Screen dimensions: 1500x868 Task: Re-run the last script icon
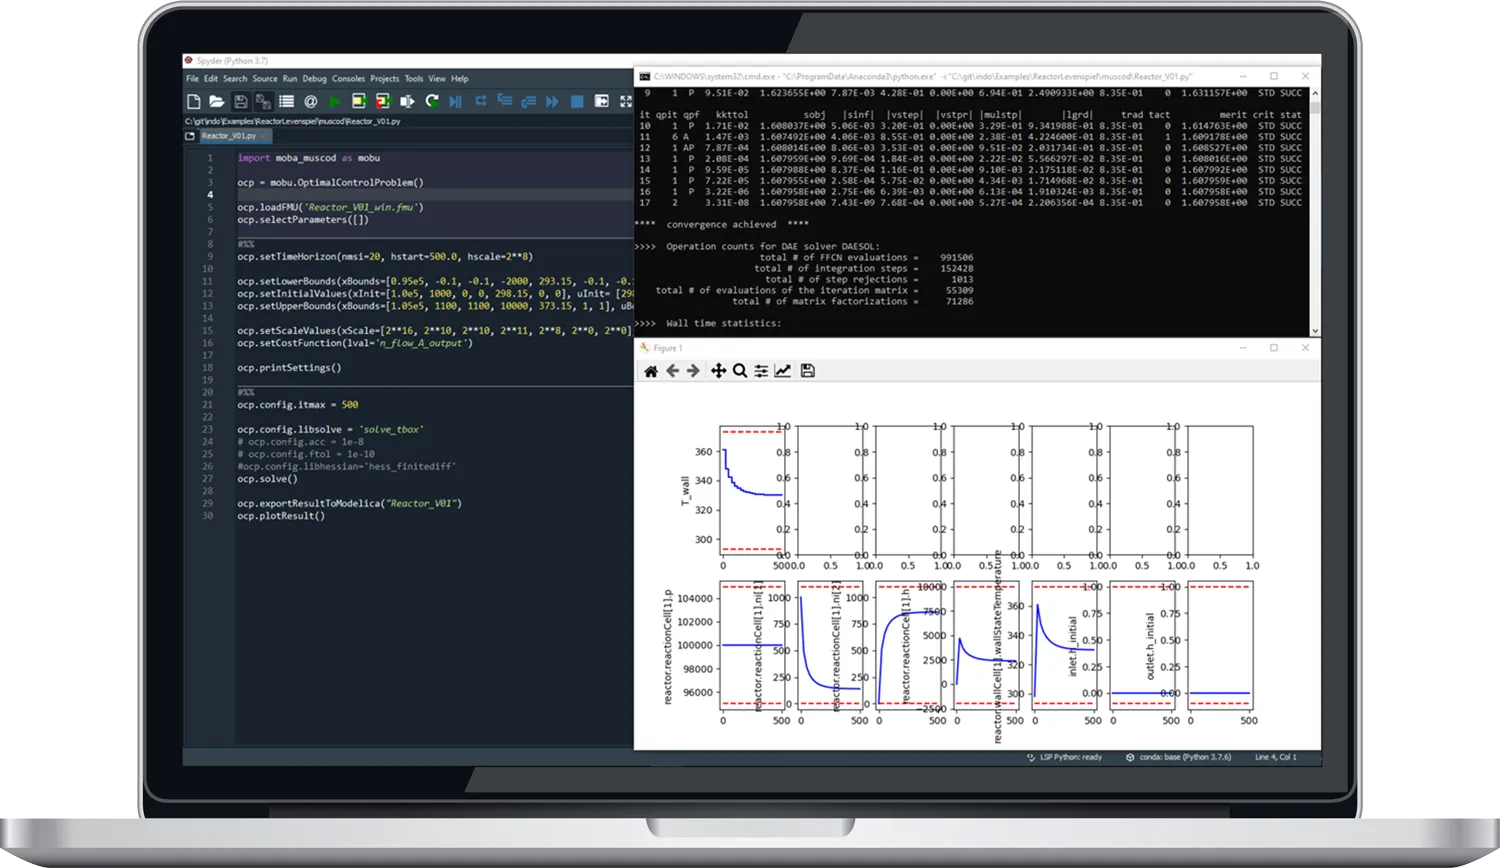[x=432, y=101]
